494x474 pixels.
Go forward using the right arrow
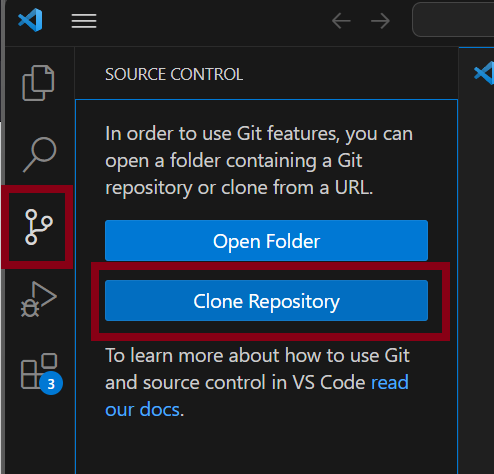380,21
